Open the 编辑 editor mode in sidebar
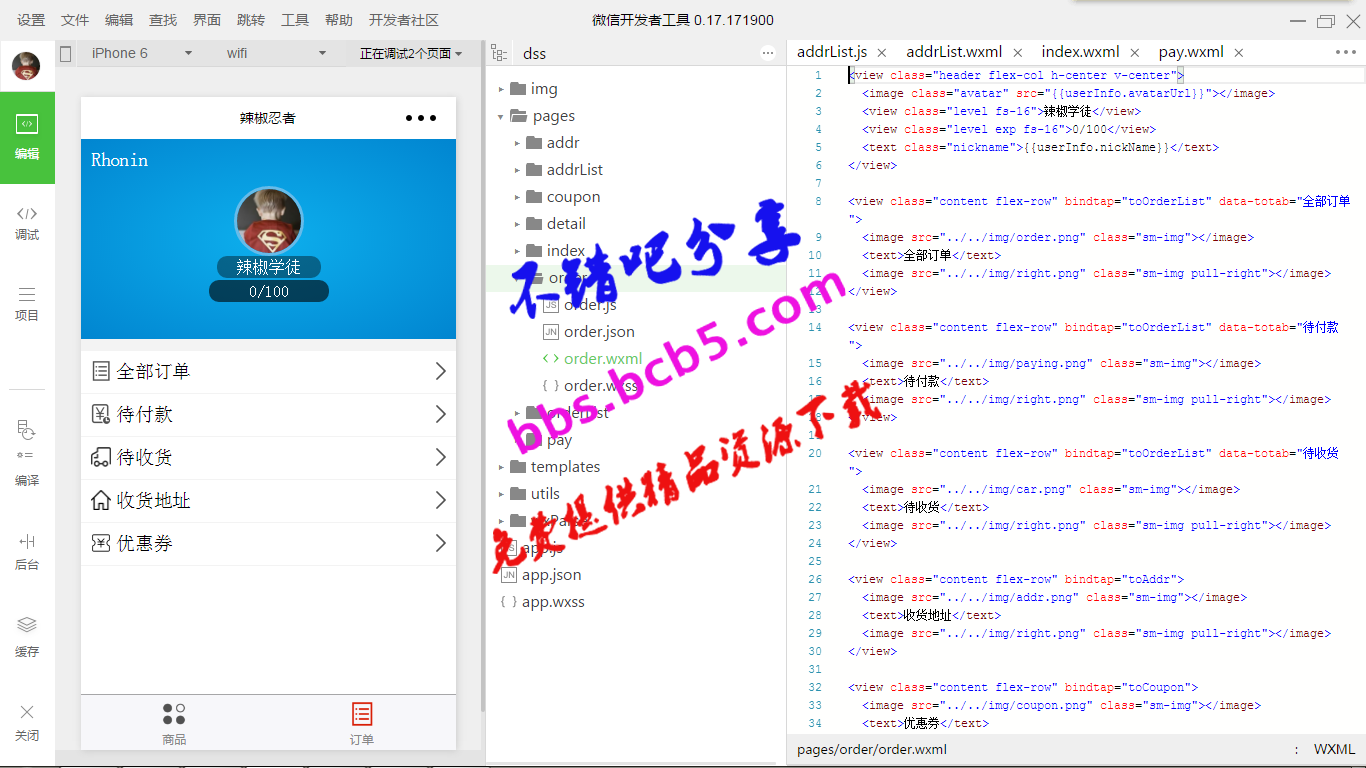Viewport: 1366px width, 768px height. (x=27, y=138)
